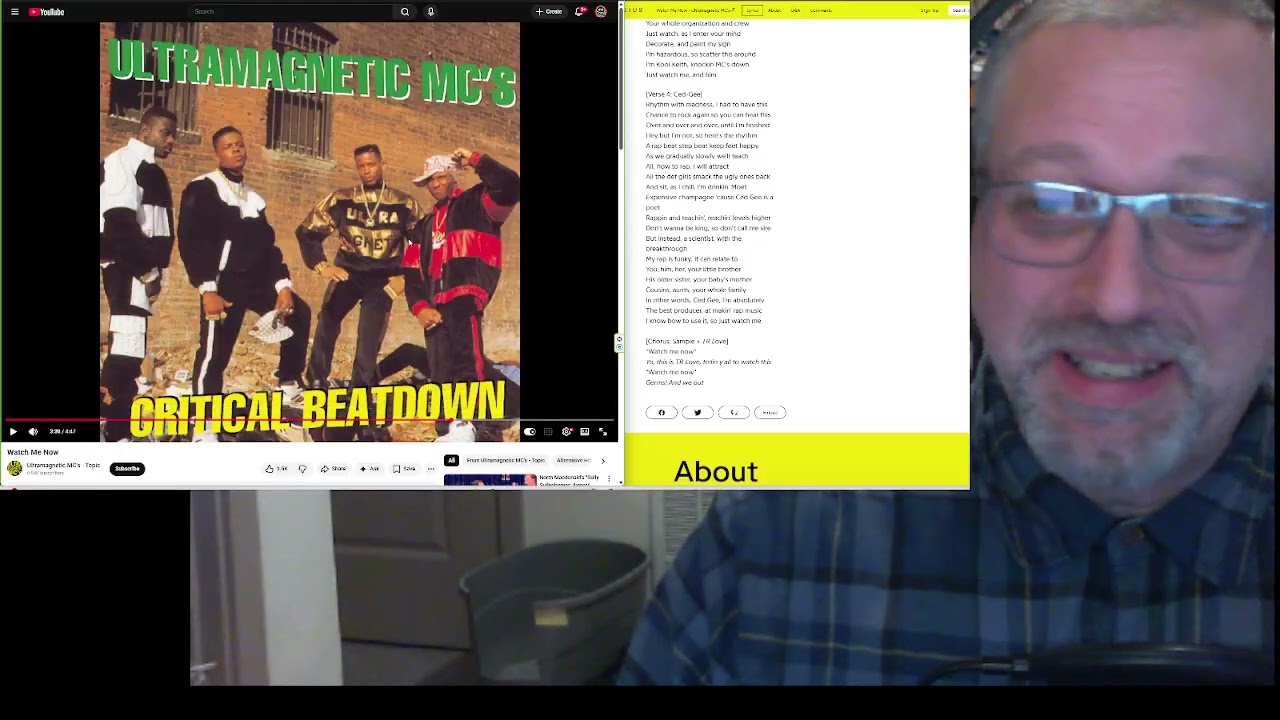Select the Alternative chip in recommendations

click(x=572, y=460)
